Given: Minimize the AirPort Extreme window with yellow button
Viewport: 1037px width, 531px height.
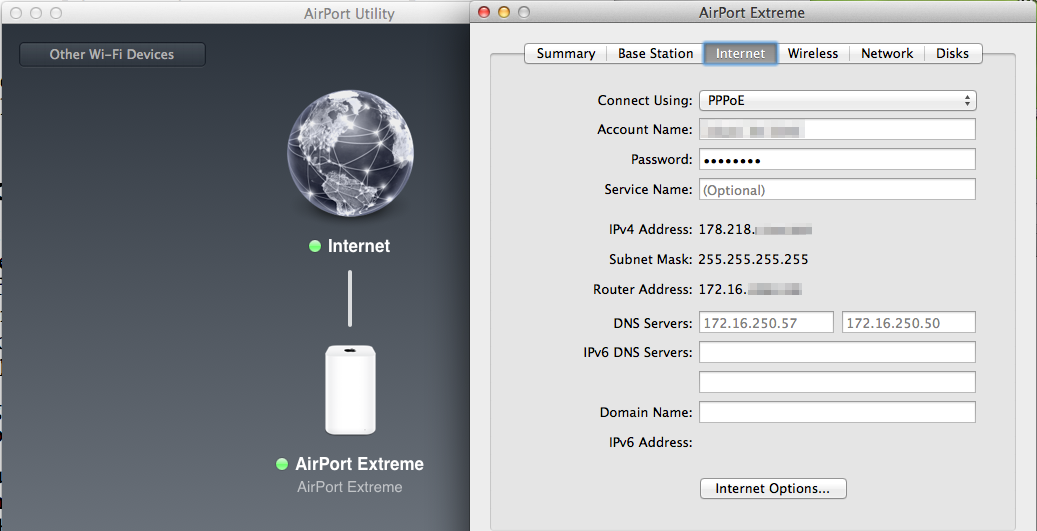Looking at the screenshot, I should coord(504,12).
